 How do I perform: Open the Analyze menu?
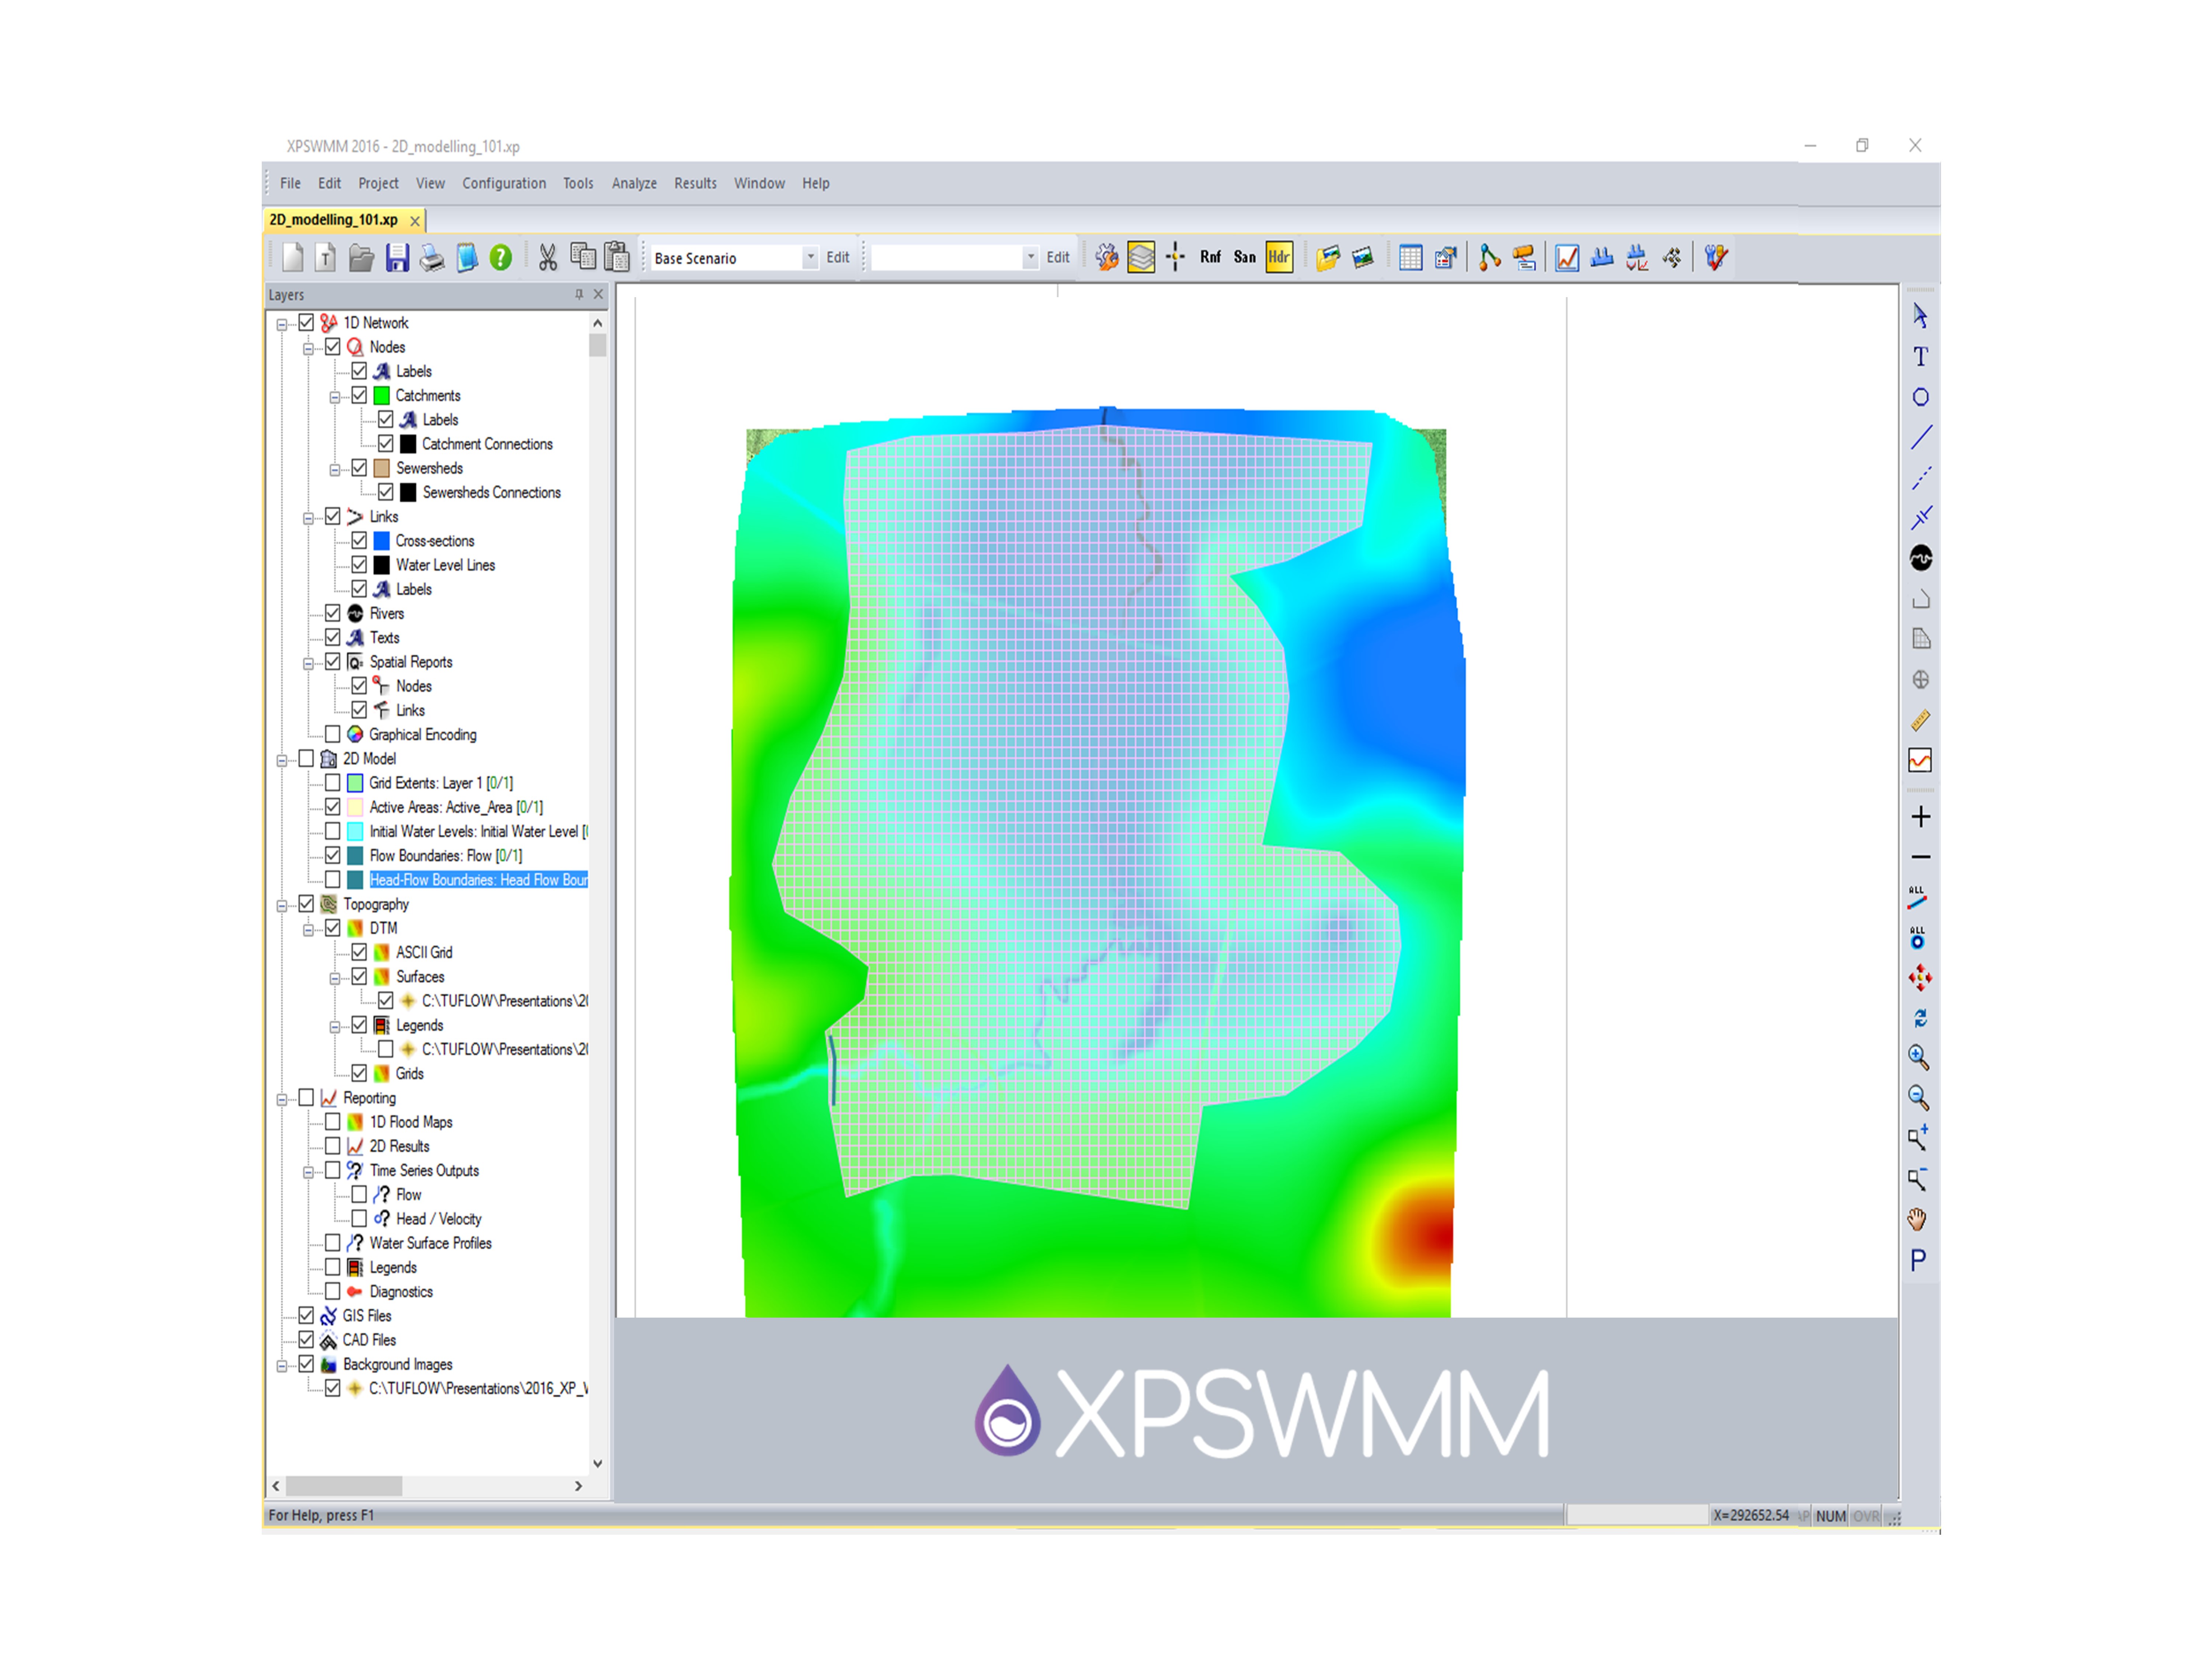[634, 183]
